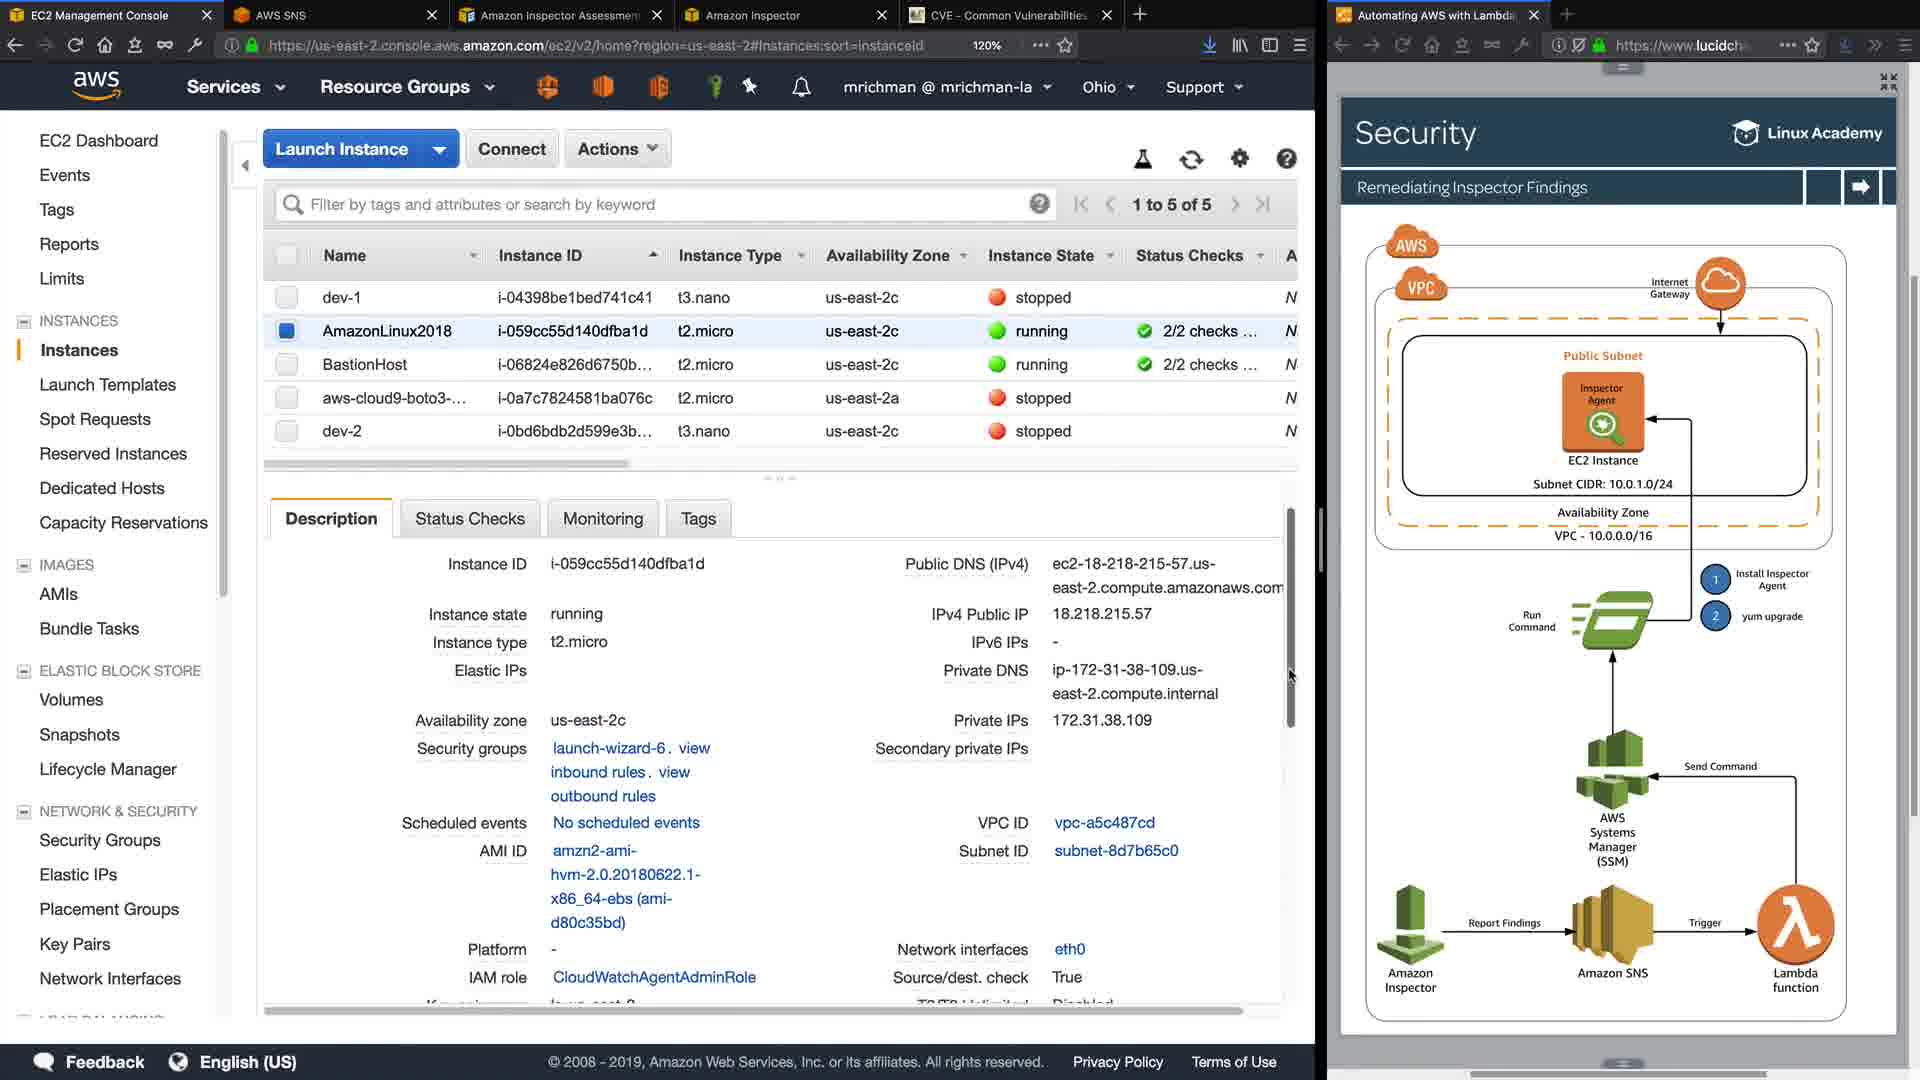
Task: Click the help question mark icon
Action: 1286,158
